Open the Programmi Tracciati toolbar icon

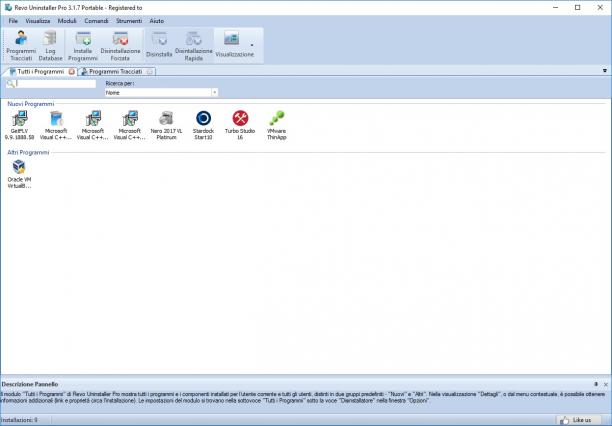click(21, 45)
